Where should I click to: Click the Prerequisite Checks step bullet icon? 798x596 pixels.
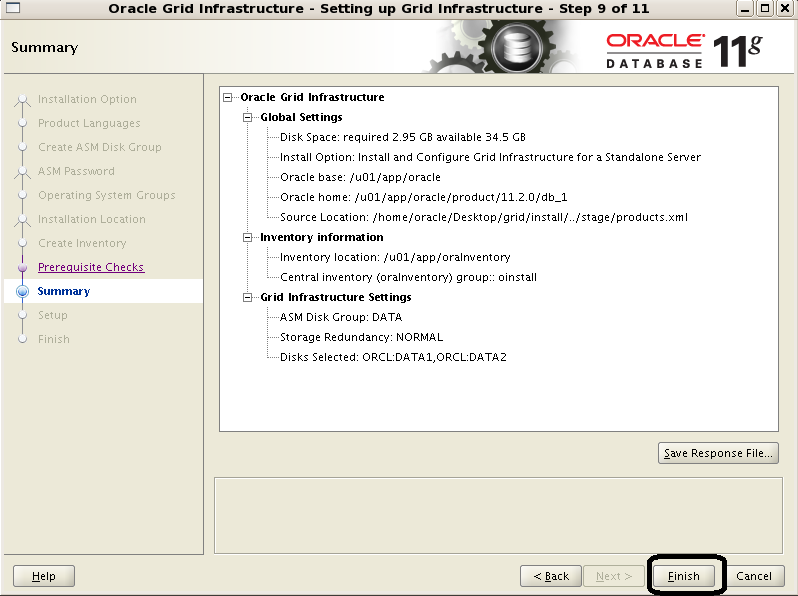[x=22, y=267]
